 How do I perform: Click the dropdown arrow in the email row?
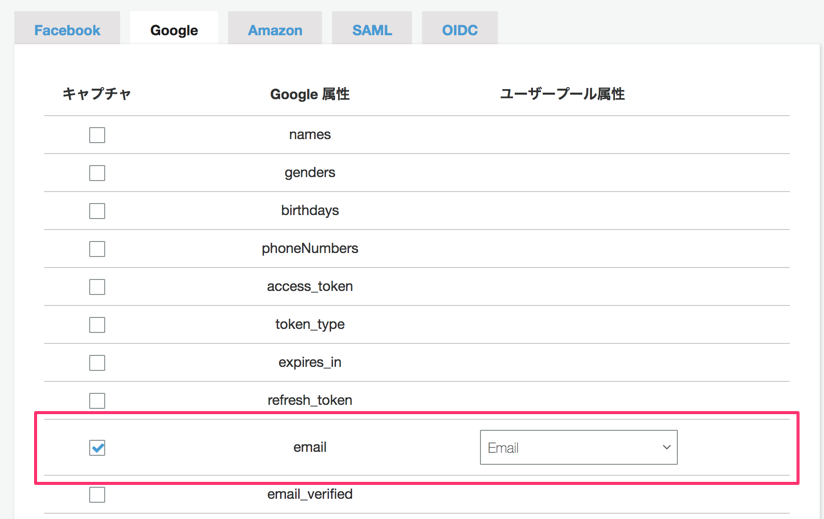pyautogui.click(x=666, y=448)
